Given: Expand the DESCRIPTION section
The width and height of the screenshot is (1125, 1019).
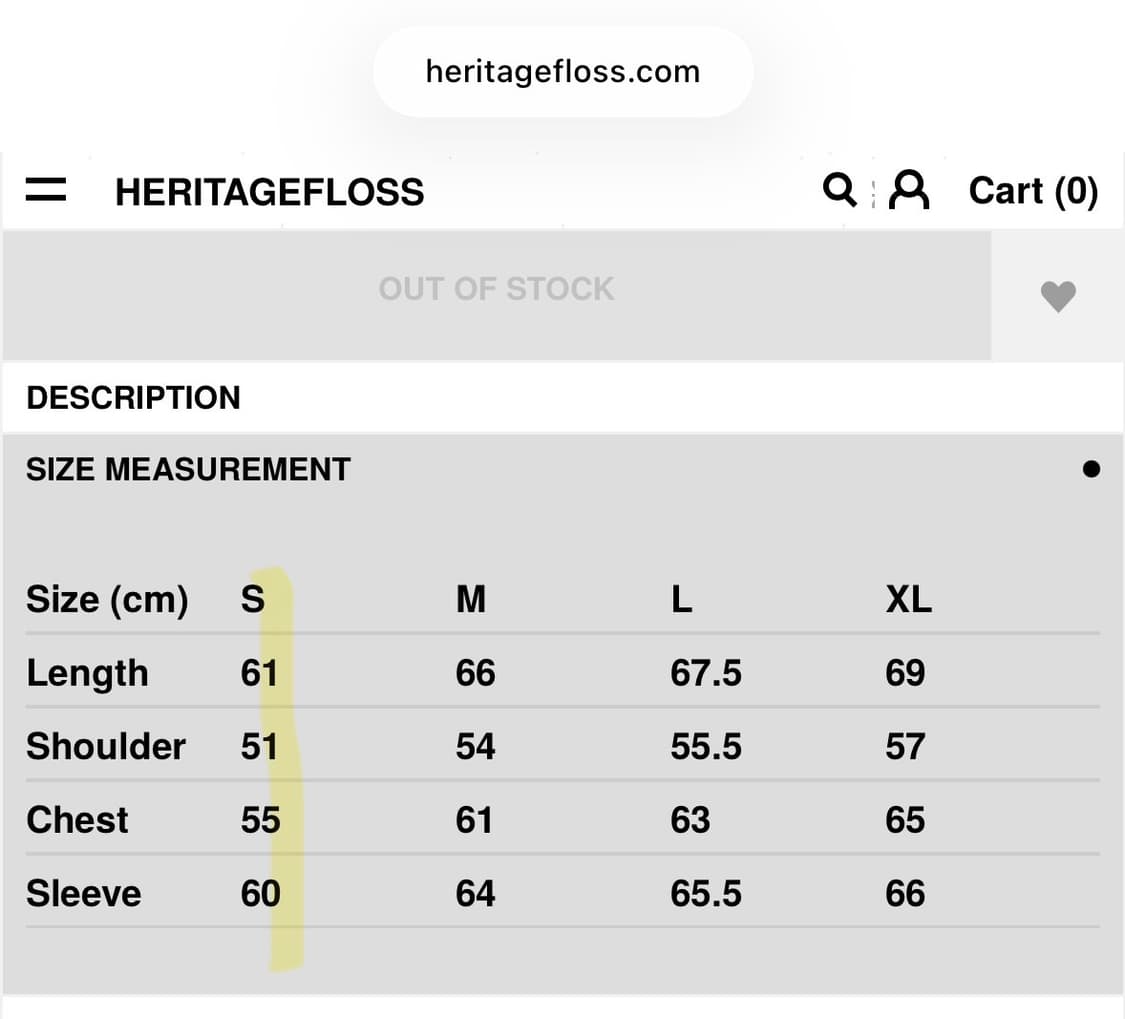Looking at the screenshot, I should 134,398.
